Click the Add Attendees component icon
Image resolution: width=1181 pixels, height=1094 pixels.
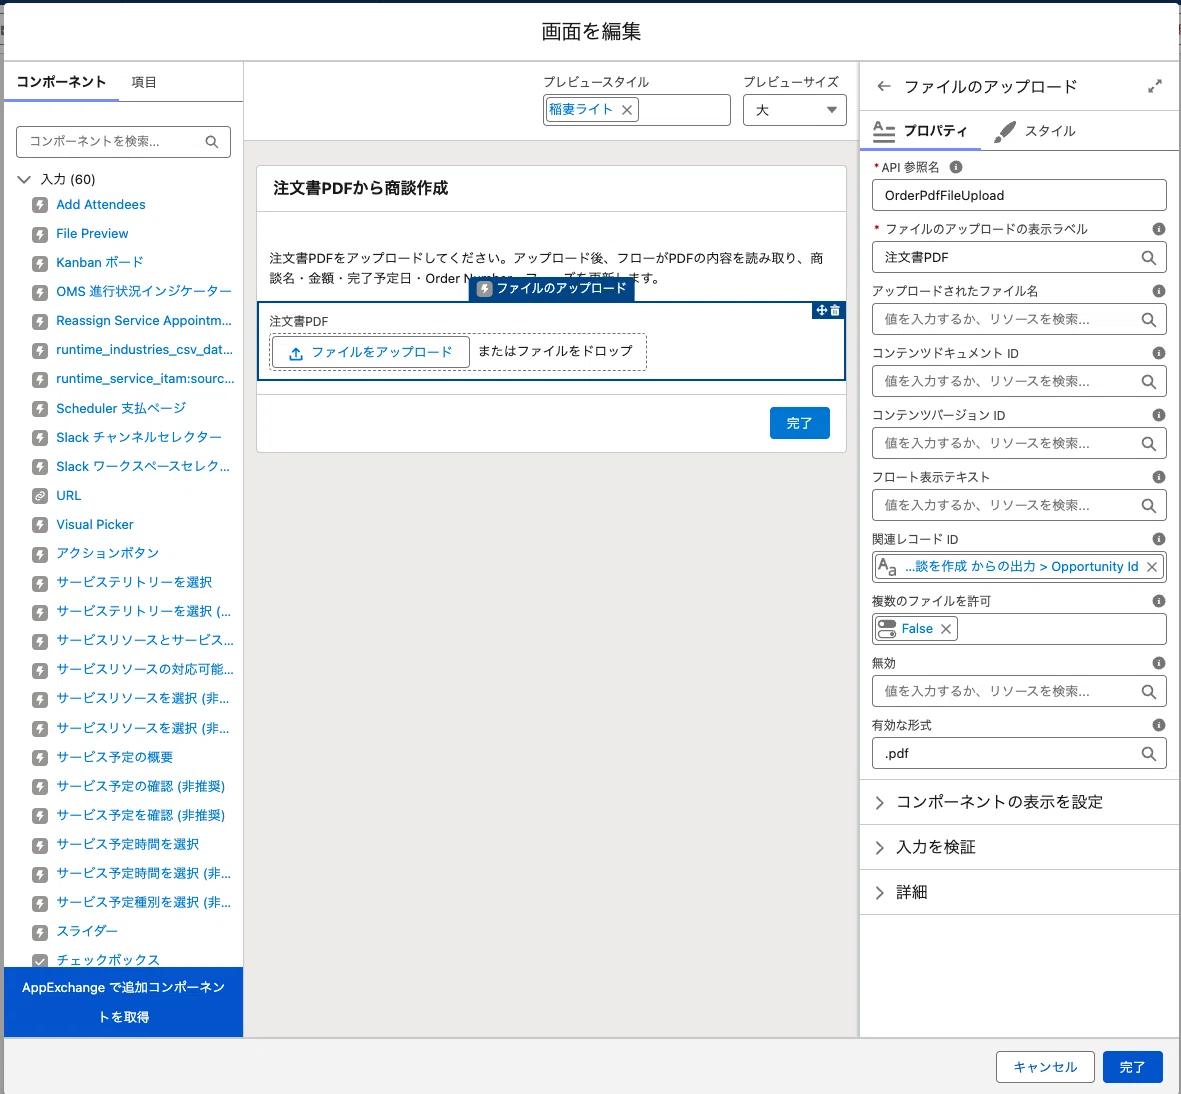tap(40, 205)
